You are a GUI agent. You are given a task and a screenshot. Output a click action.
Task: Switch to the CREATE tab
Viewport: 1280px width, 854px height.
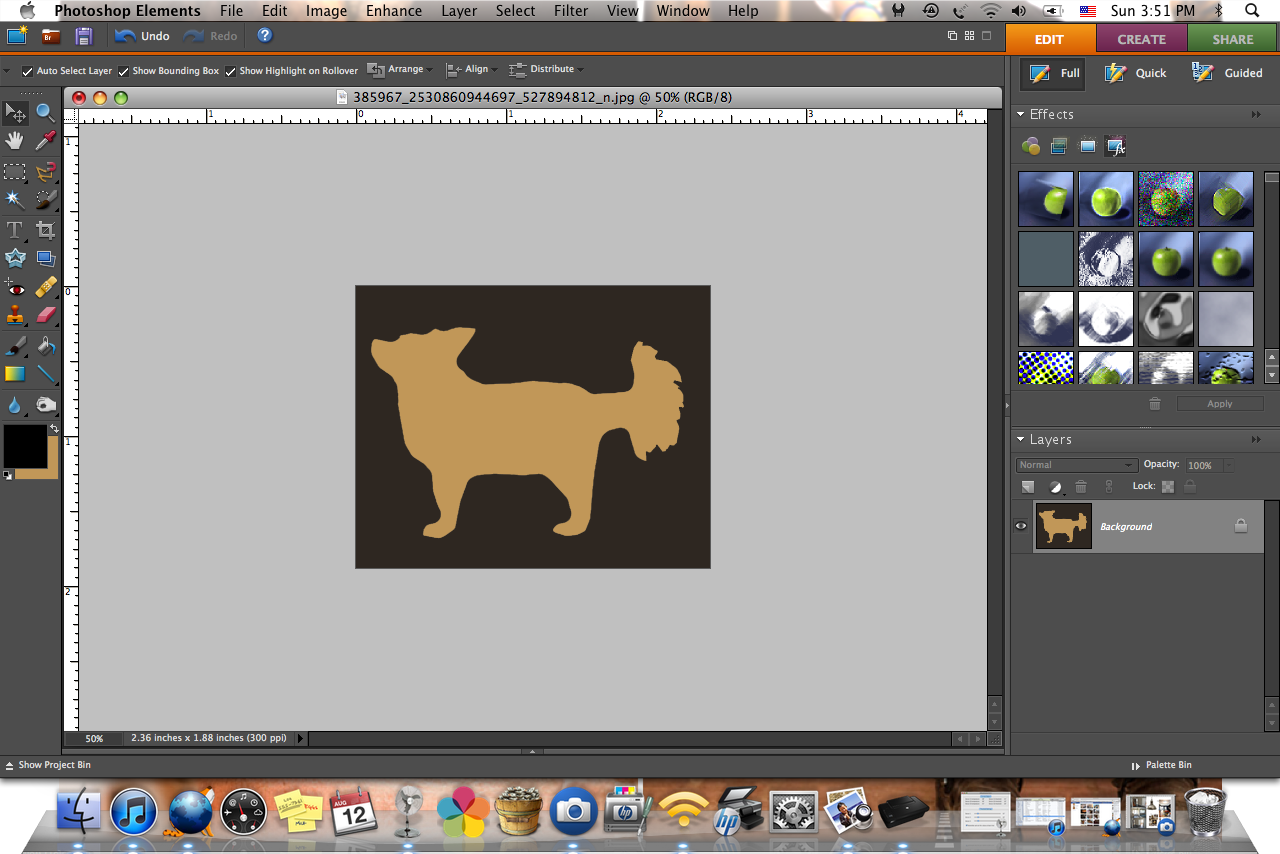coord(1141,39)
